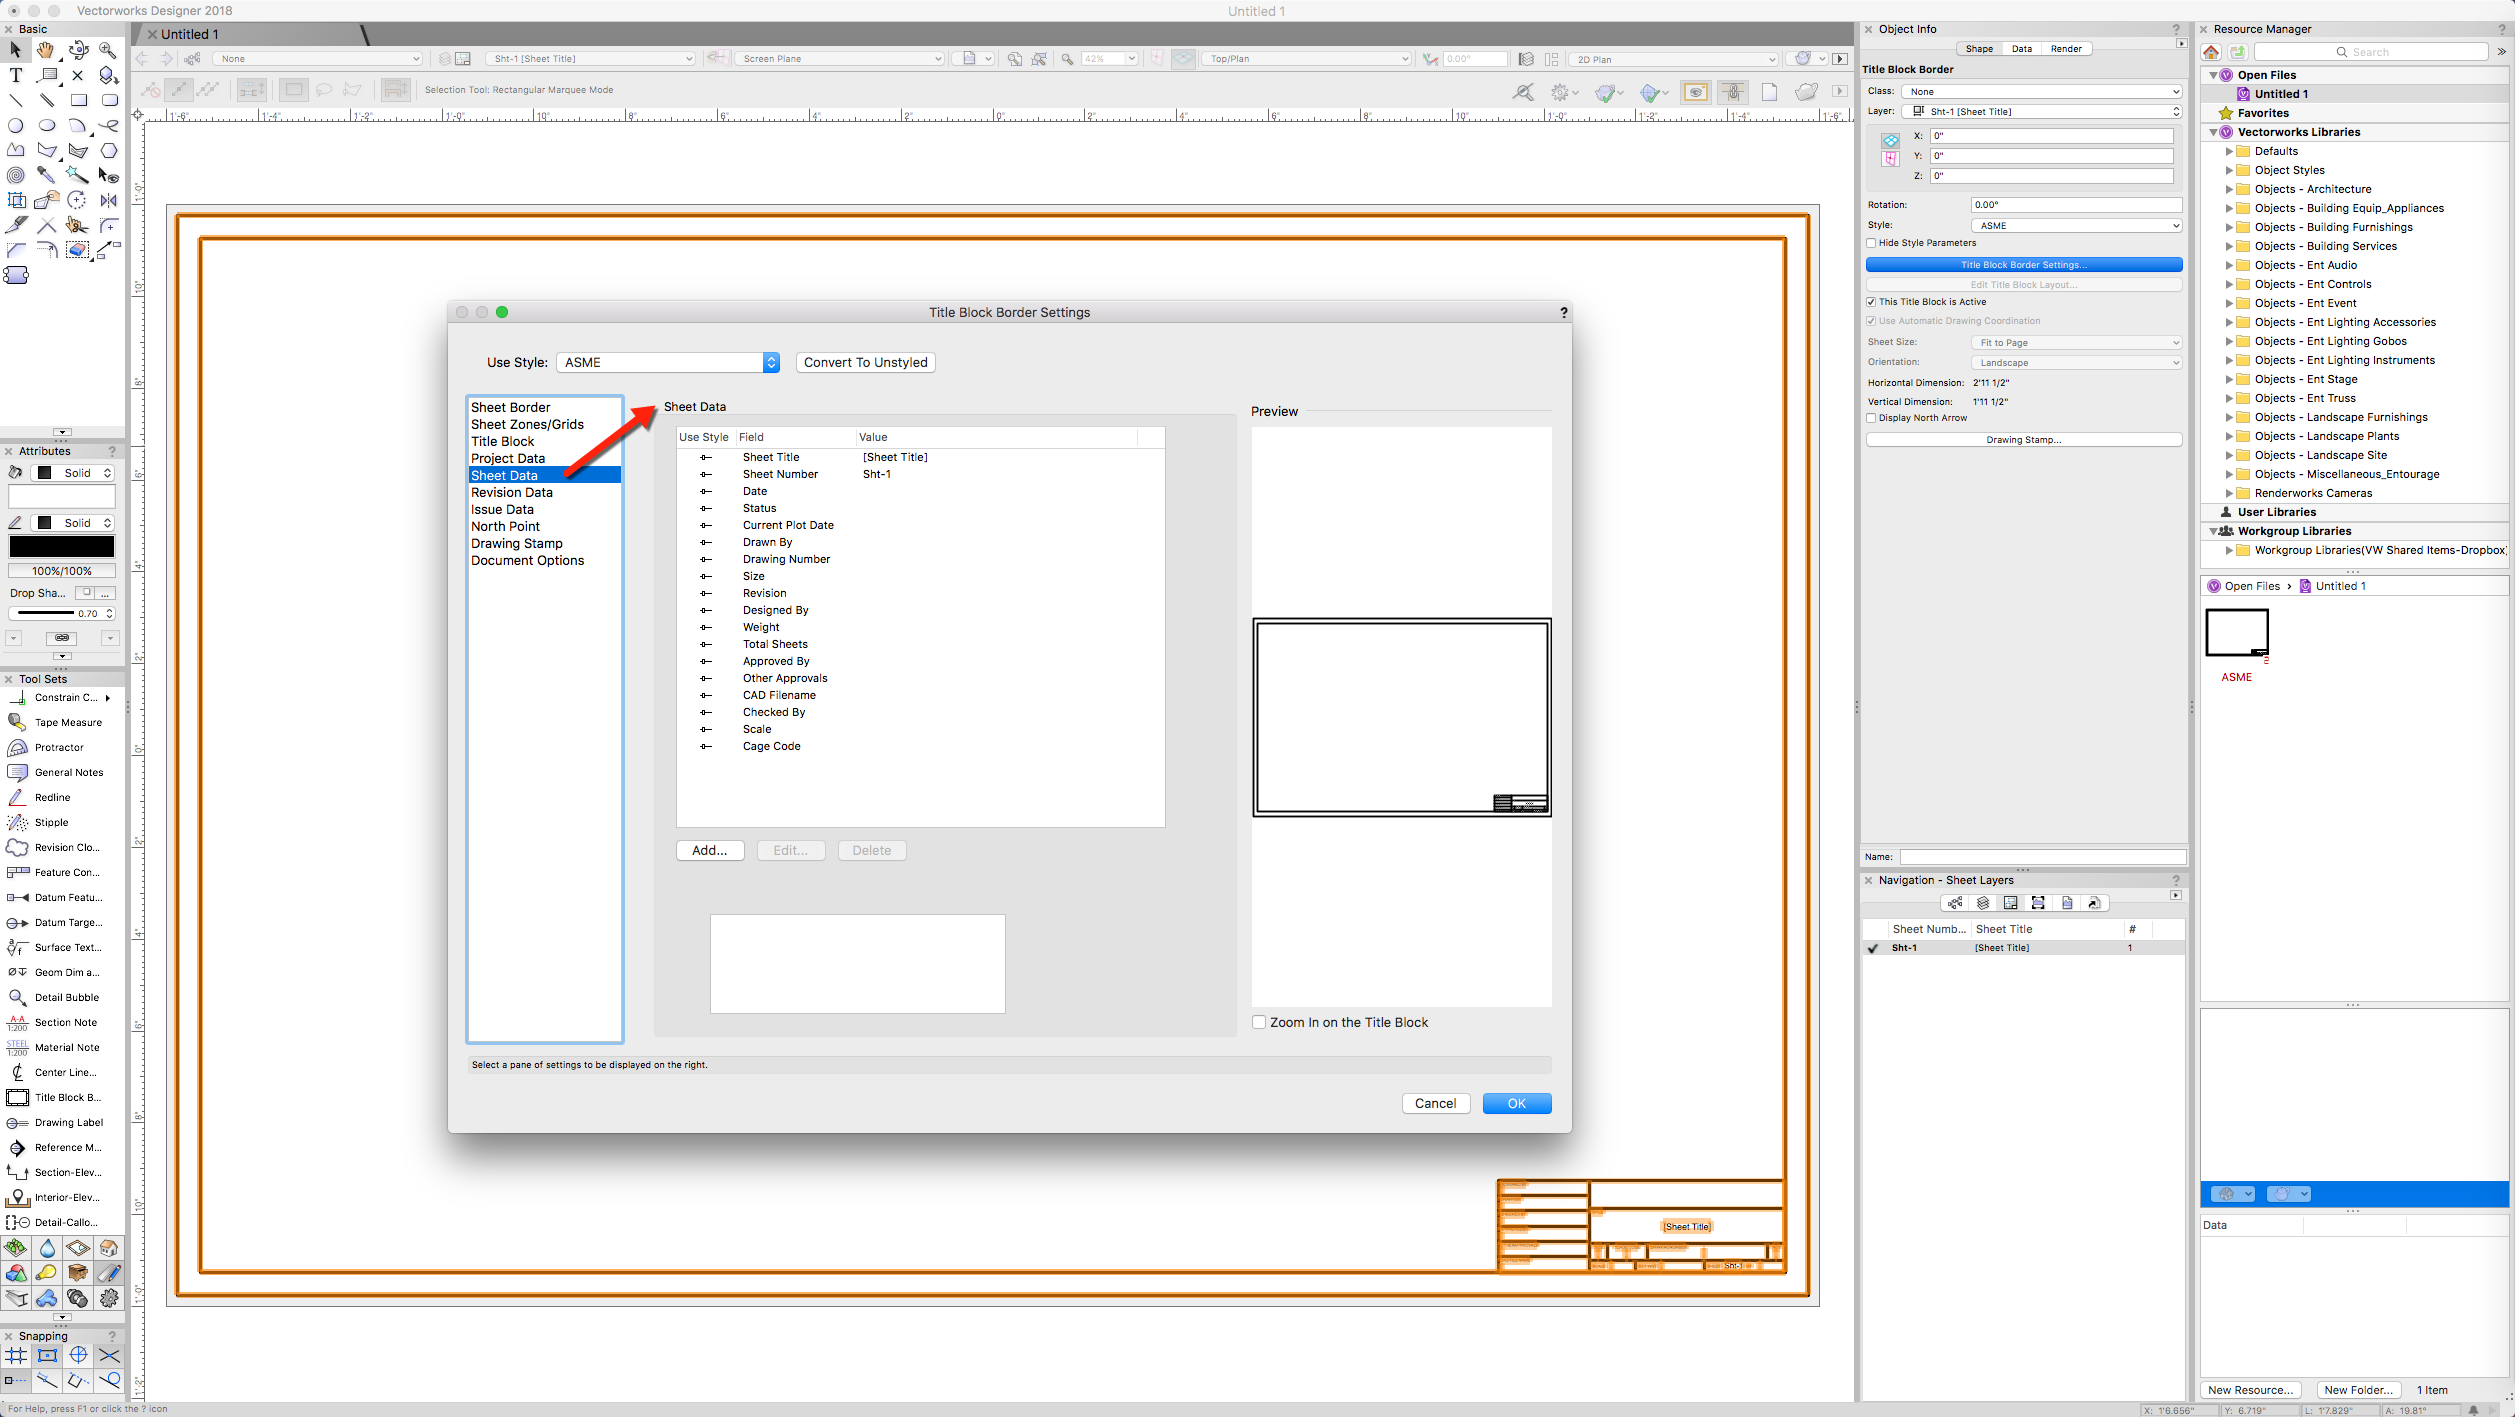Select the Revision Cloud tool
This screenshot has height=1417, width=2515.
[x=66, y=847]
